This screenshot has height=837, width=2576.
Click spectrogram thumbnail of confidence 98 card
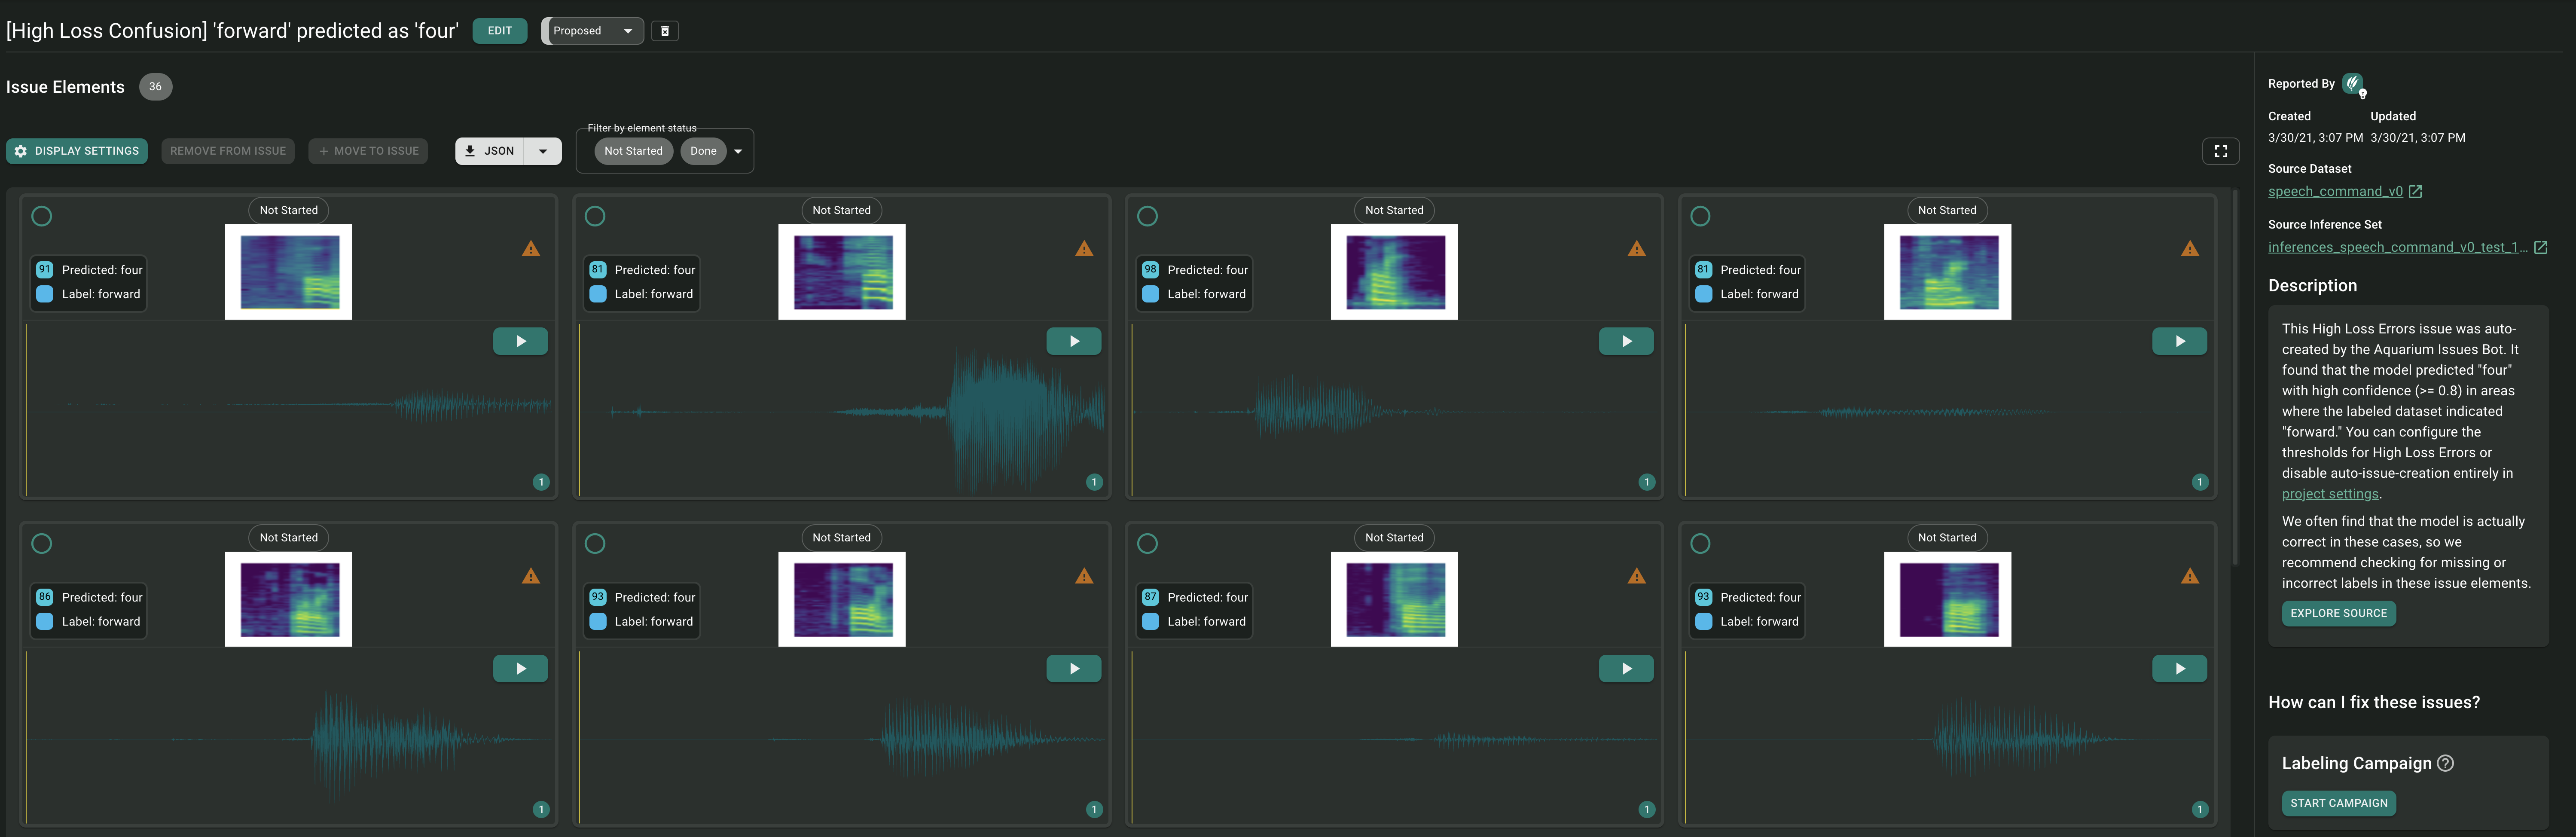point(1394,272)
